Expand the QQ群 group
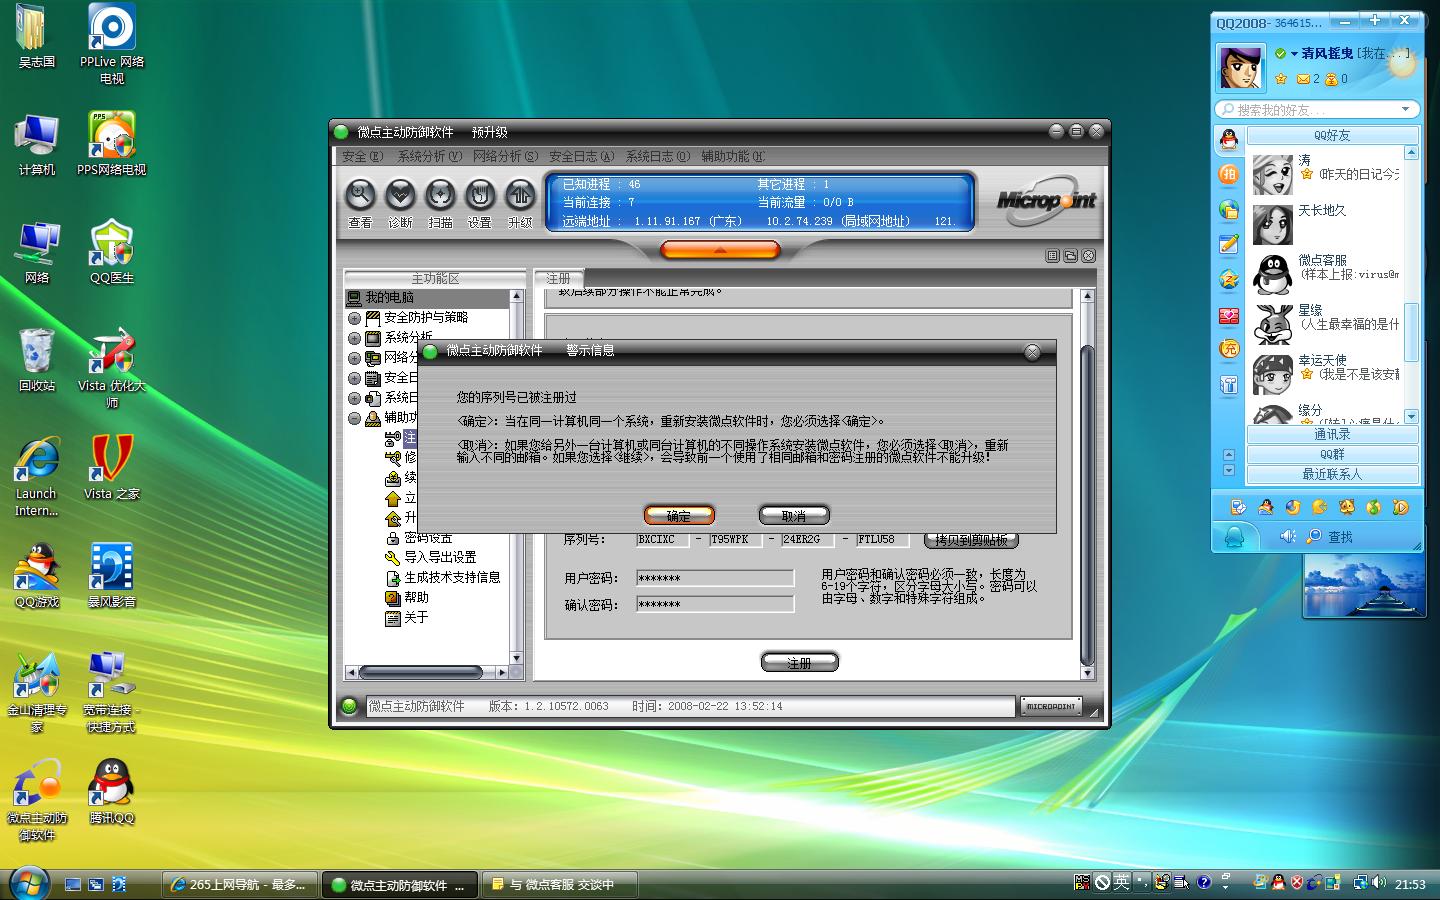 [x=1332, y=454]
